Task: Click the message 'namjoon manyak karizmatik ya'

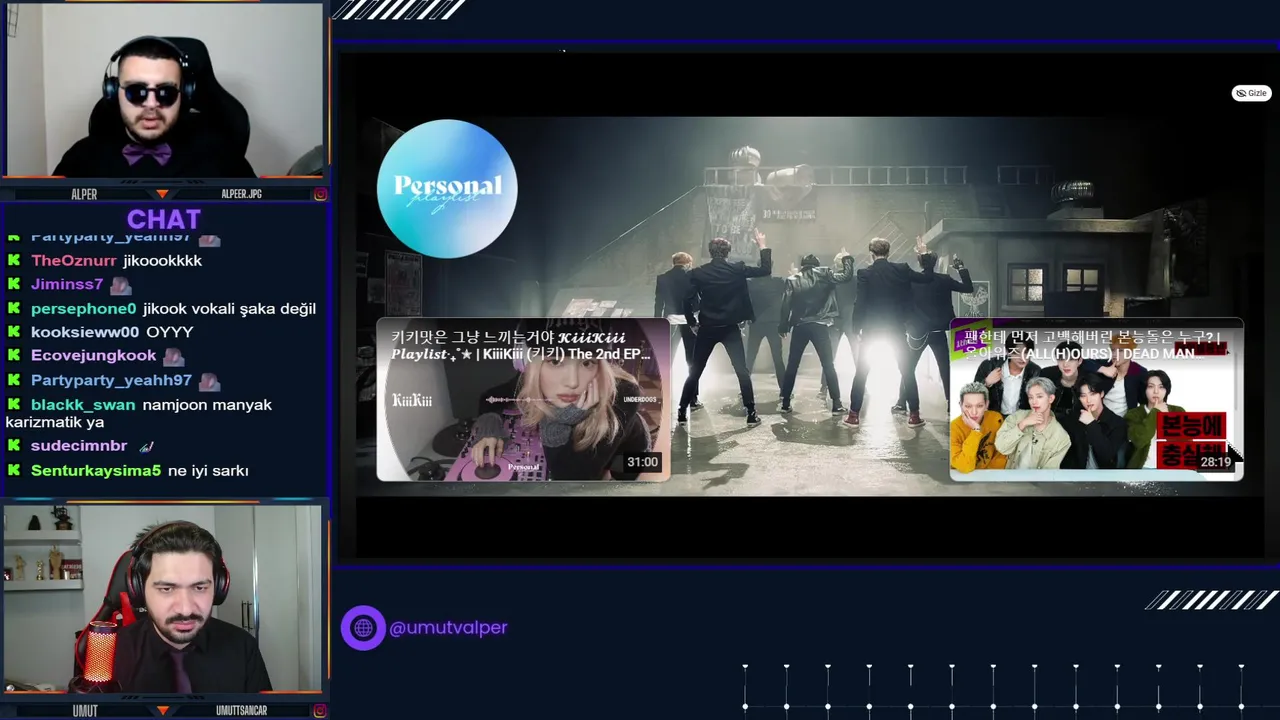Action: tap(138, 413)
